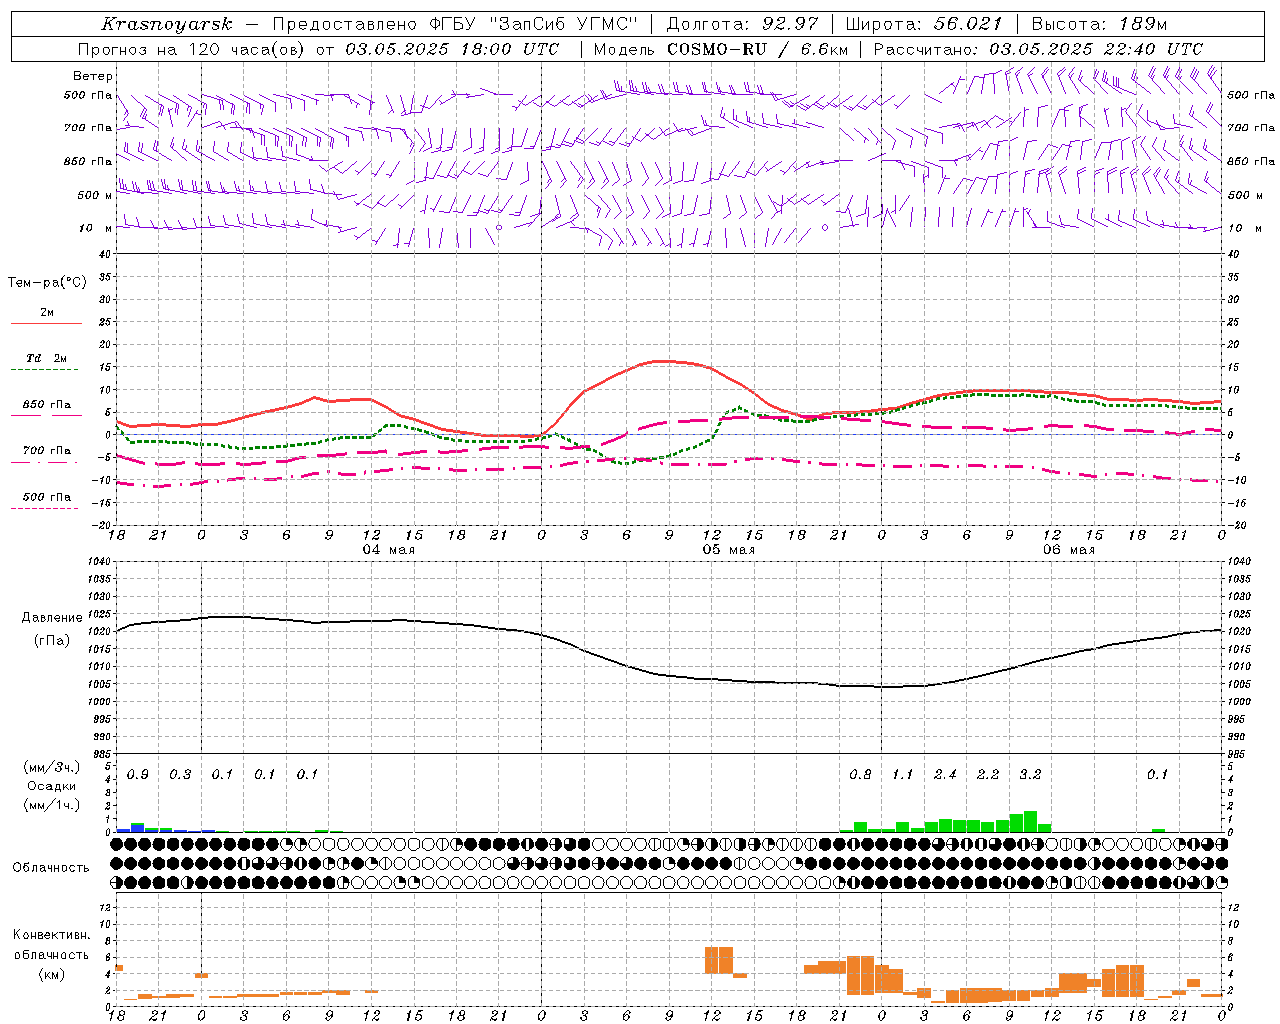Click "Прогноз на 120 часа(ов)" forecast length text
The height and width of the screenshot is (1024, 1280).
click(193, 49)
